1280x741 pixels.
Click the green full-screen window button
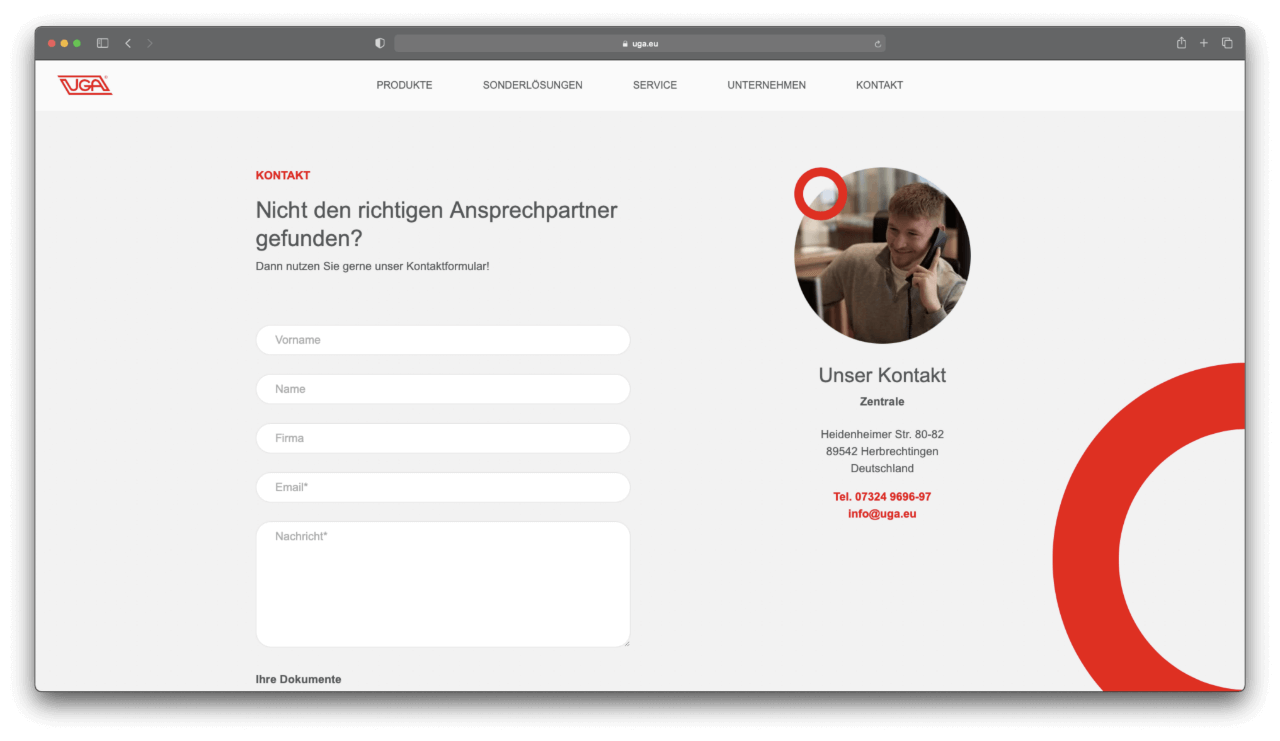(77, 43)
